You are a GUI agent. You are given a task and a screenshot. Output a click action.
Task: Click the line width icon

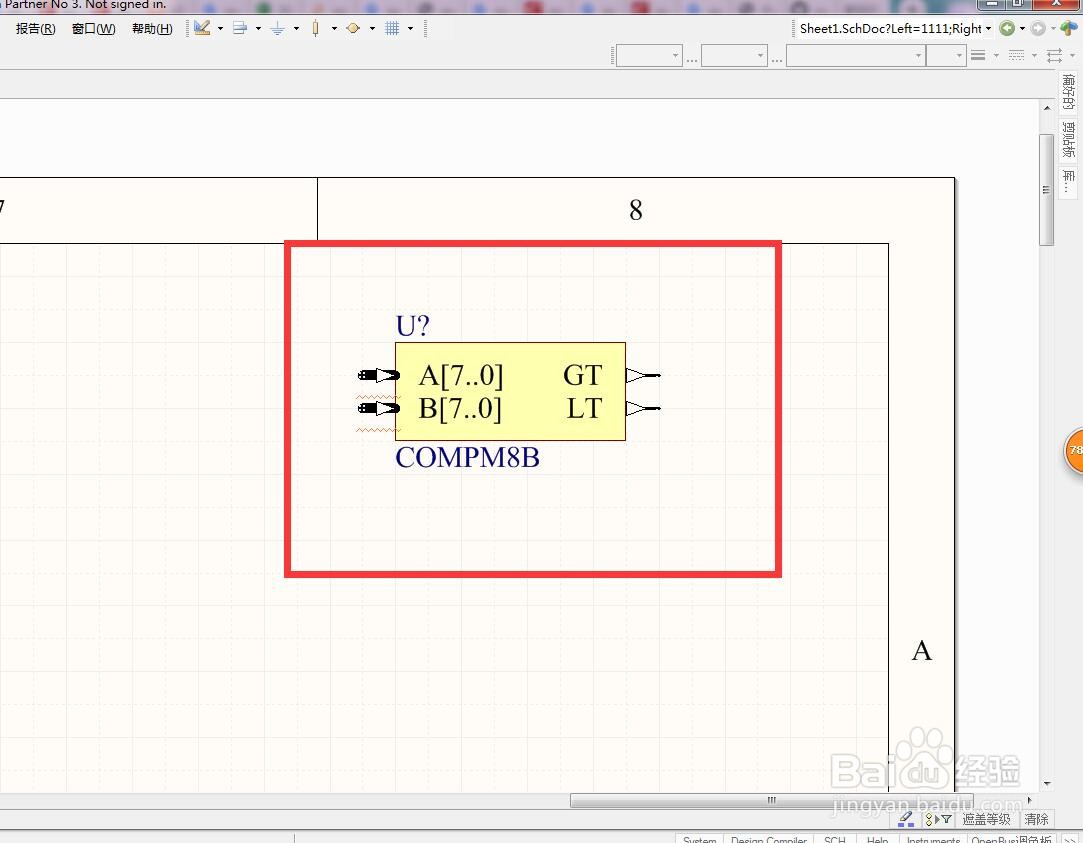click(978, 55)
